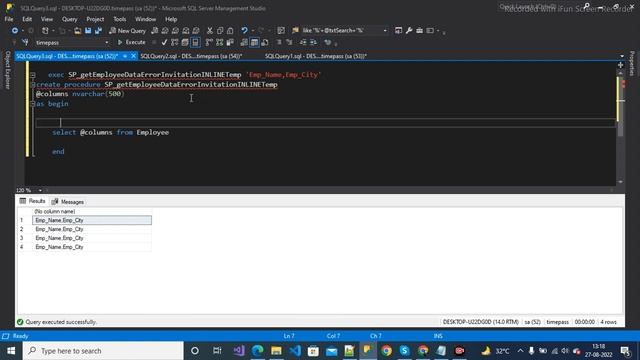Switch to the Results tab

32,201
